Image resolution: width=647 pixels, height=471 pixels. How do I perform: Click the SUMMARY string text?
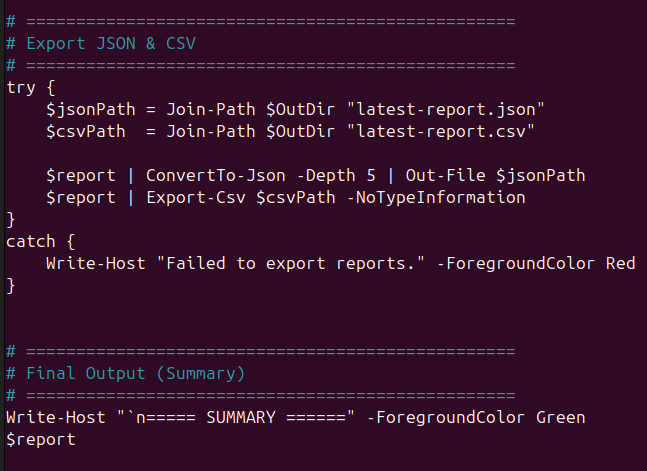(240, 417)
